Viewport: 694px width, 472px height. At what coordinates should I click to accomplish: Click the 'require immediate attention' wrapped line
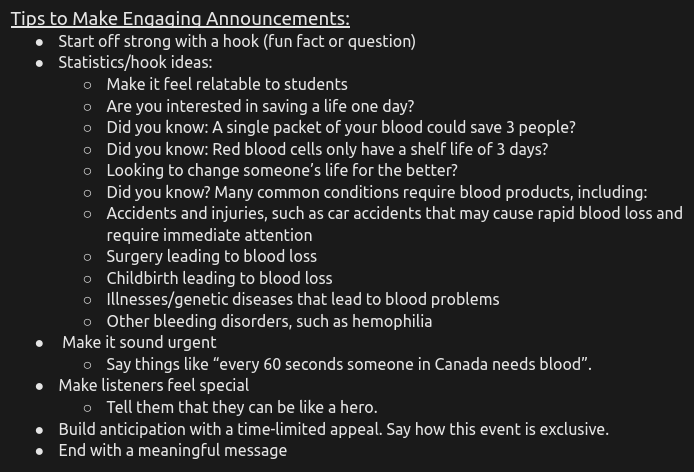(x=209, y=235)
